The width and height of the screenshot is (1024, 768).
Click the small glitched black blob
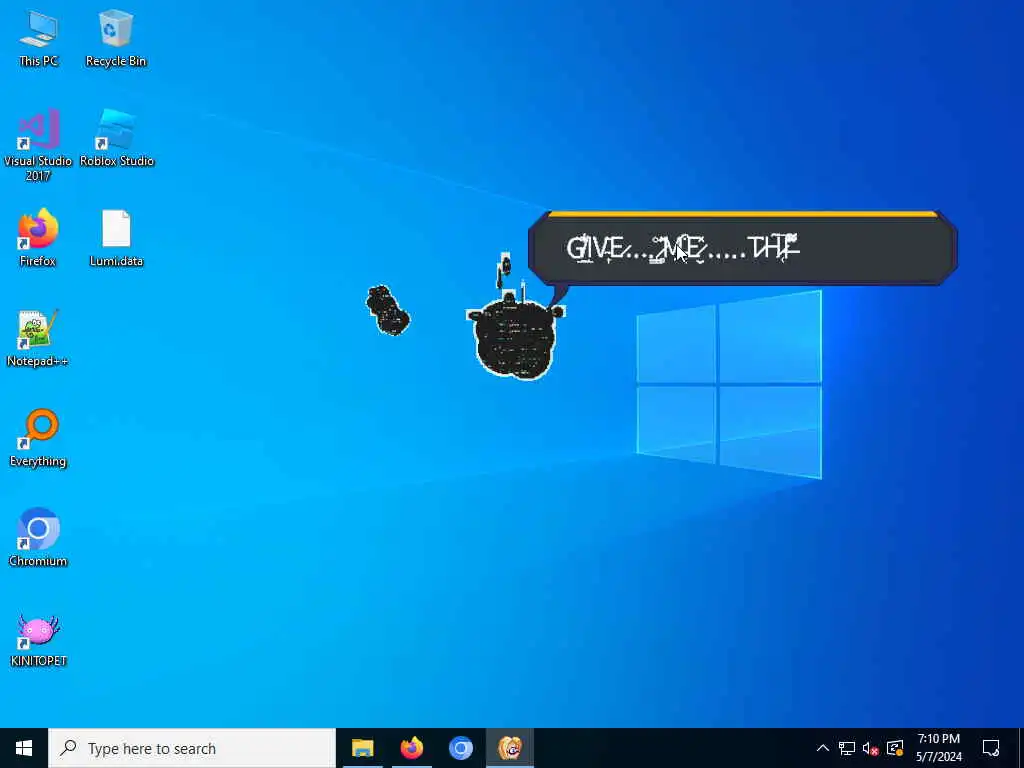(x=388, y=310)
